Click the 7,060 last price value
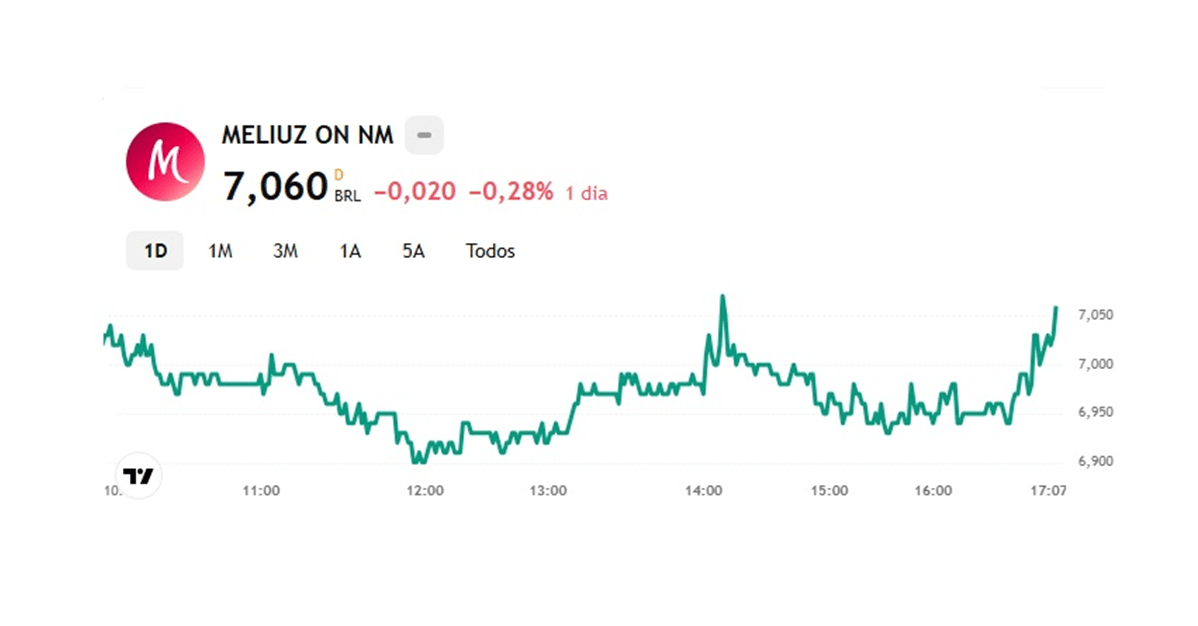Viewport: 1198px width, 626px height. click(x=275, y=187)
